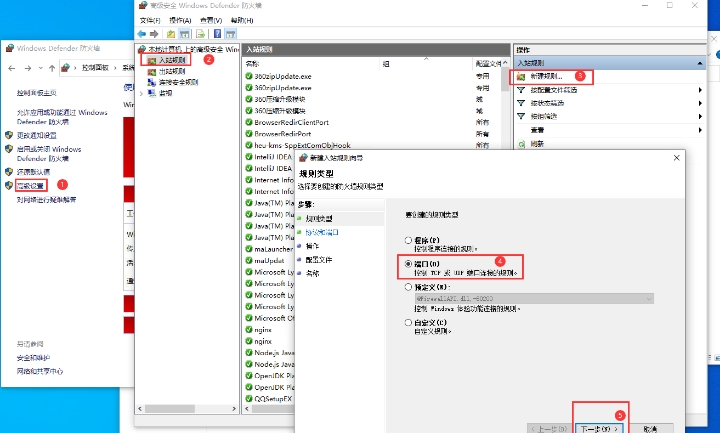Click the up-one-level folder toolbar icon
Viewport: 720px width, 433px height.
click(x=171, y=34)
